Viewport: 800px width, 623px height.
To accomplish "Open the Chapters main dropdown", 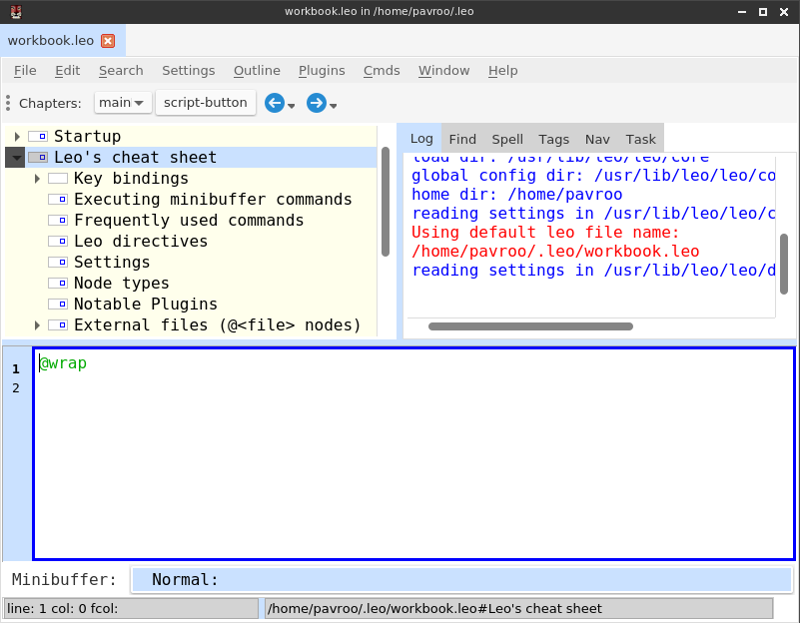I will click(122, 103).
